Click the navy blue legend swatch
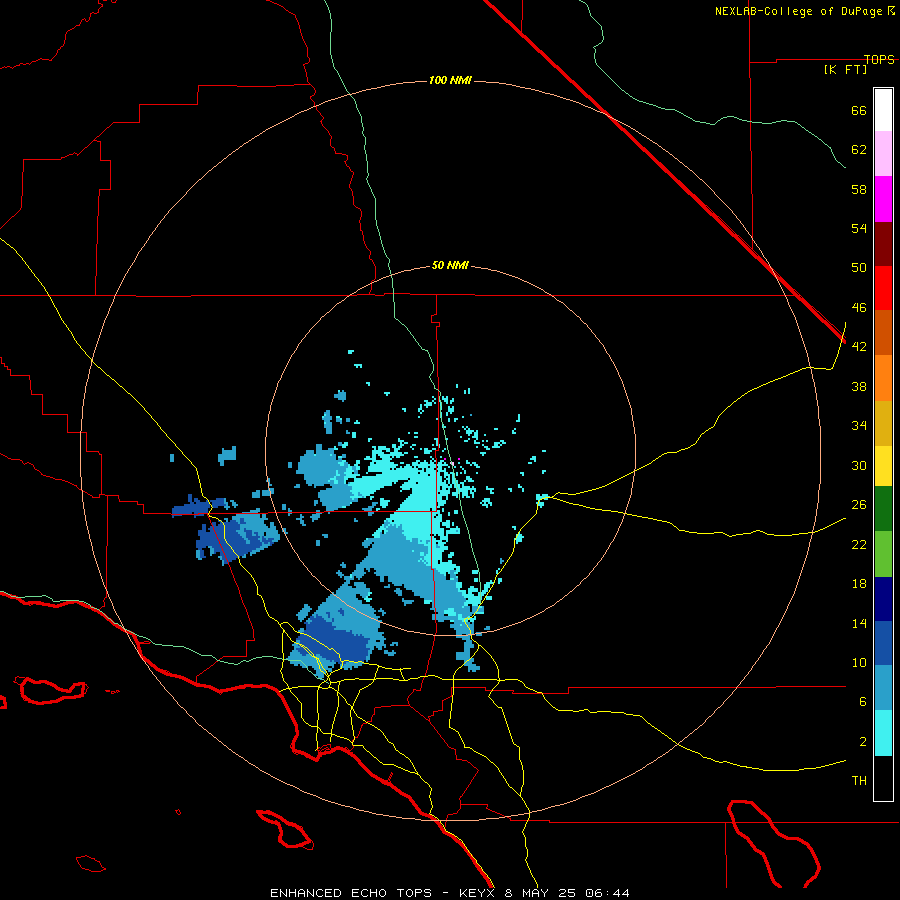 click(x=883, y=599)
